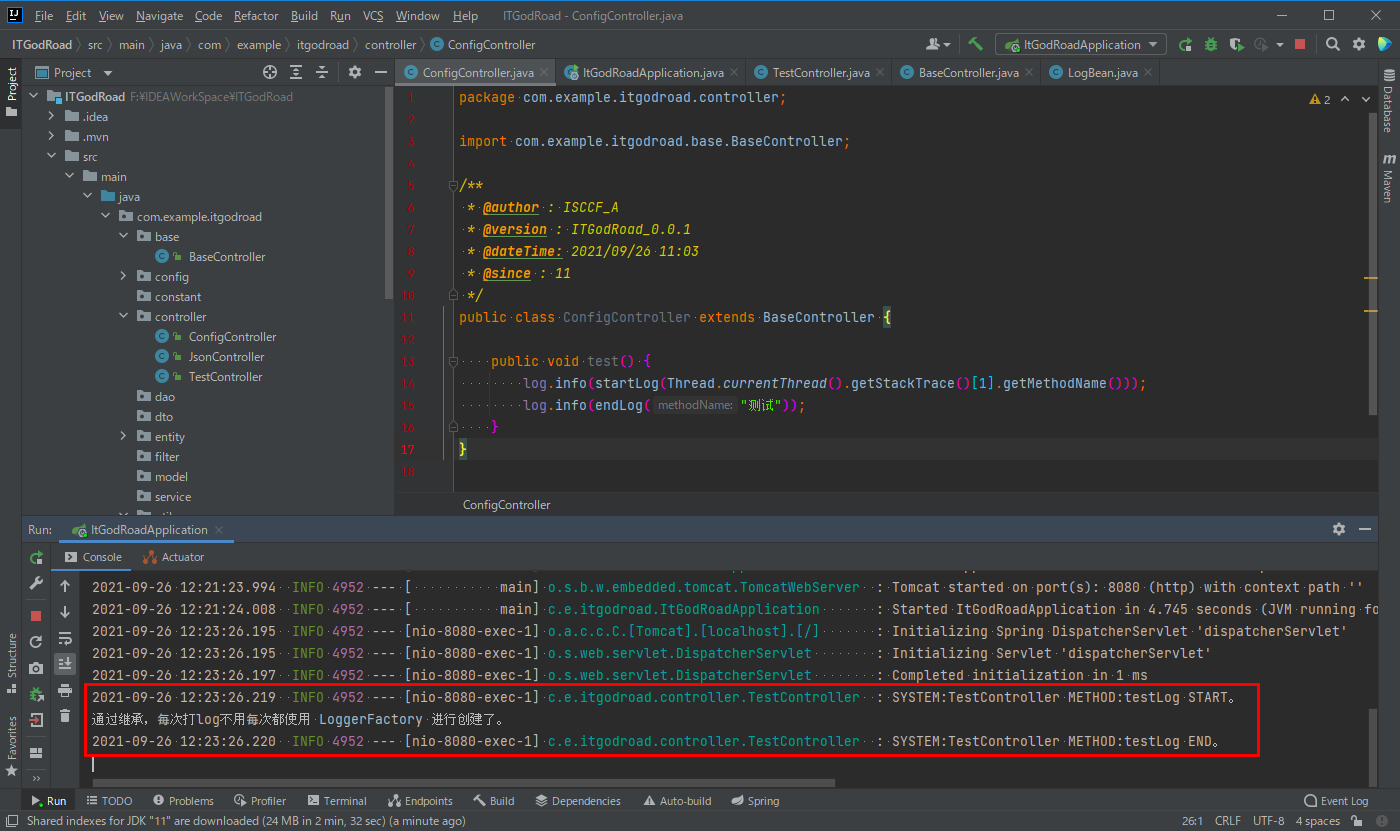Toggle soft-wrap in the console
Viewport: 1400px width, 831px height.
(65, 638)
